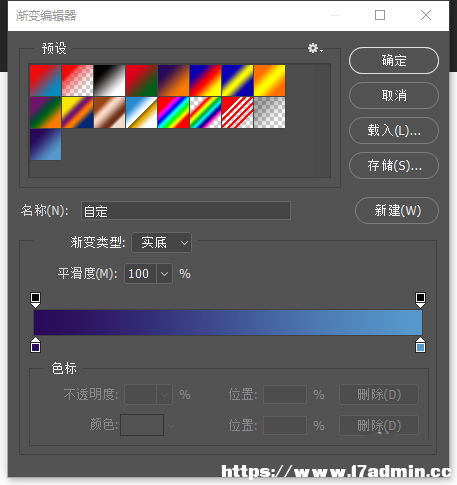Click the 名称 field containing 自定
Image resolution: width=457 pixels, height=485 pixels.
point(186,211)
